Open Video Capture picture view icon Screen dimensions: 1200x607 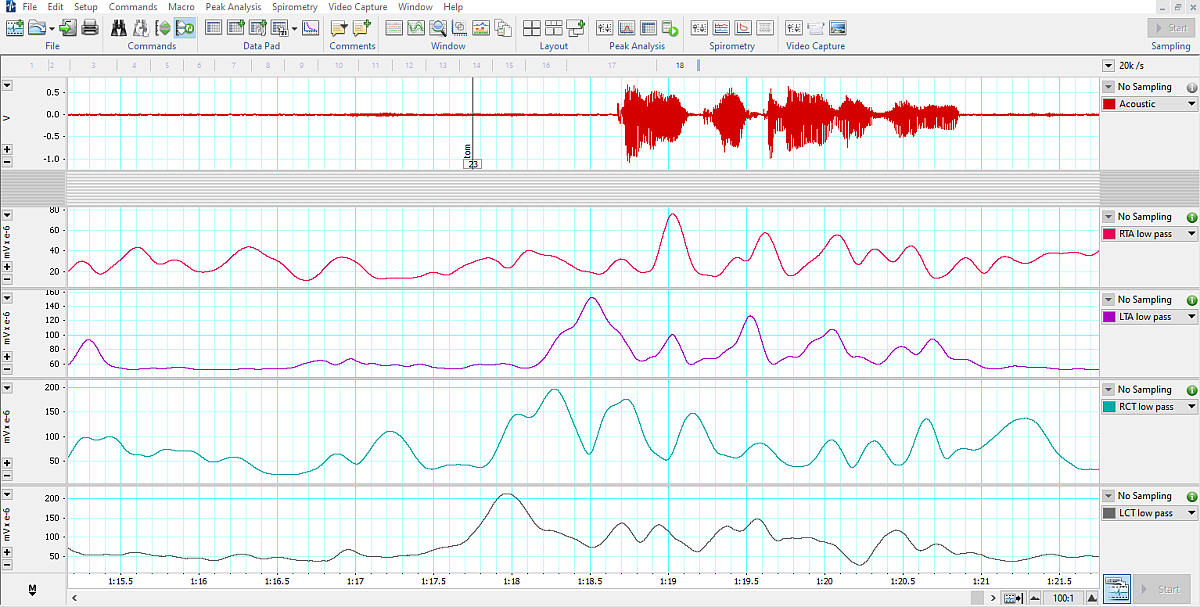[838, 28]
